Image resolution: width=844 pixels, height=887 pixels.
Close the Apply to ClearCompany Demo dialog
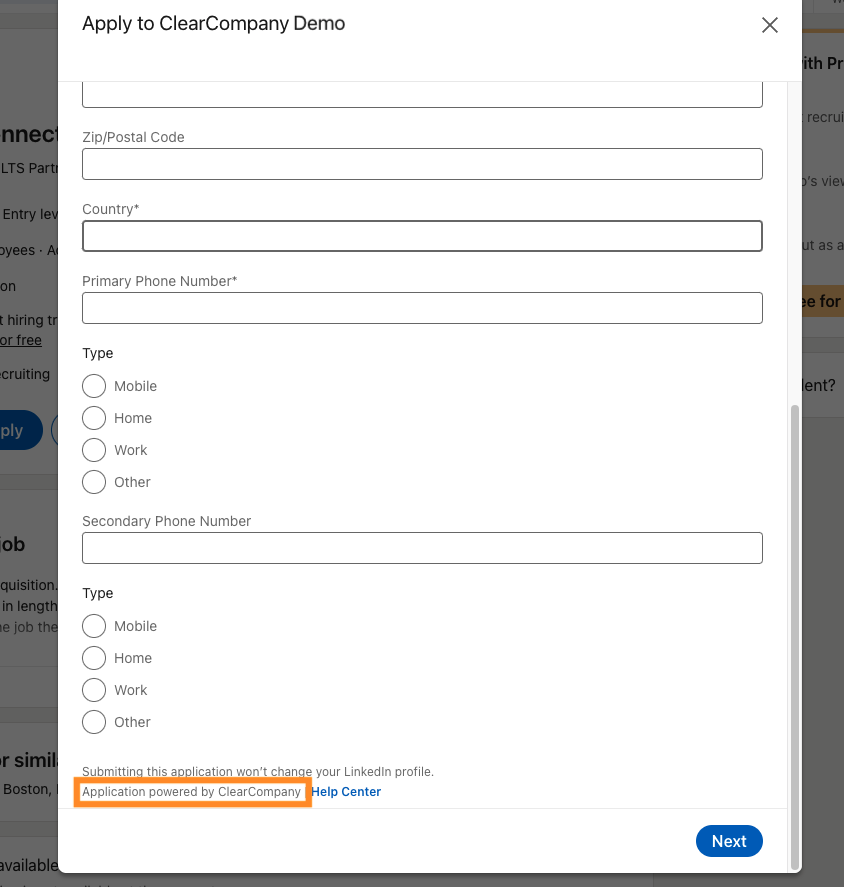click(x=769, y=26)
